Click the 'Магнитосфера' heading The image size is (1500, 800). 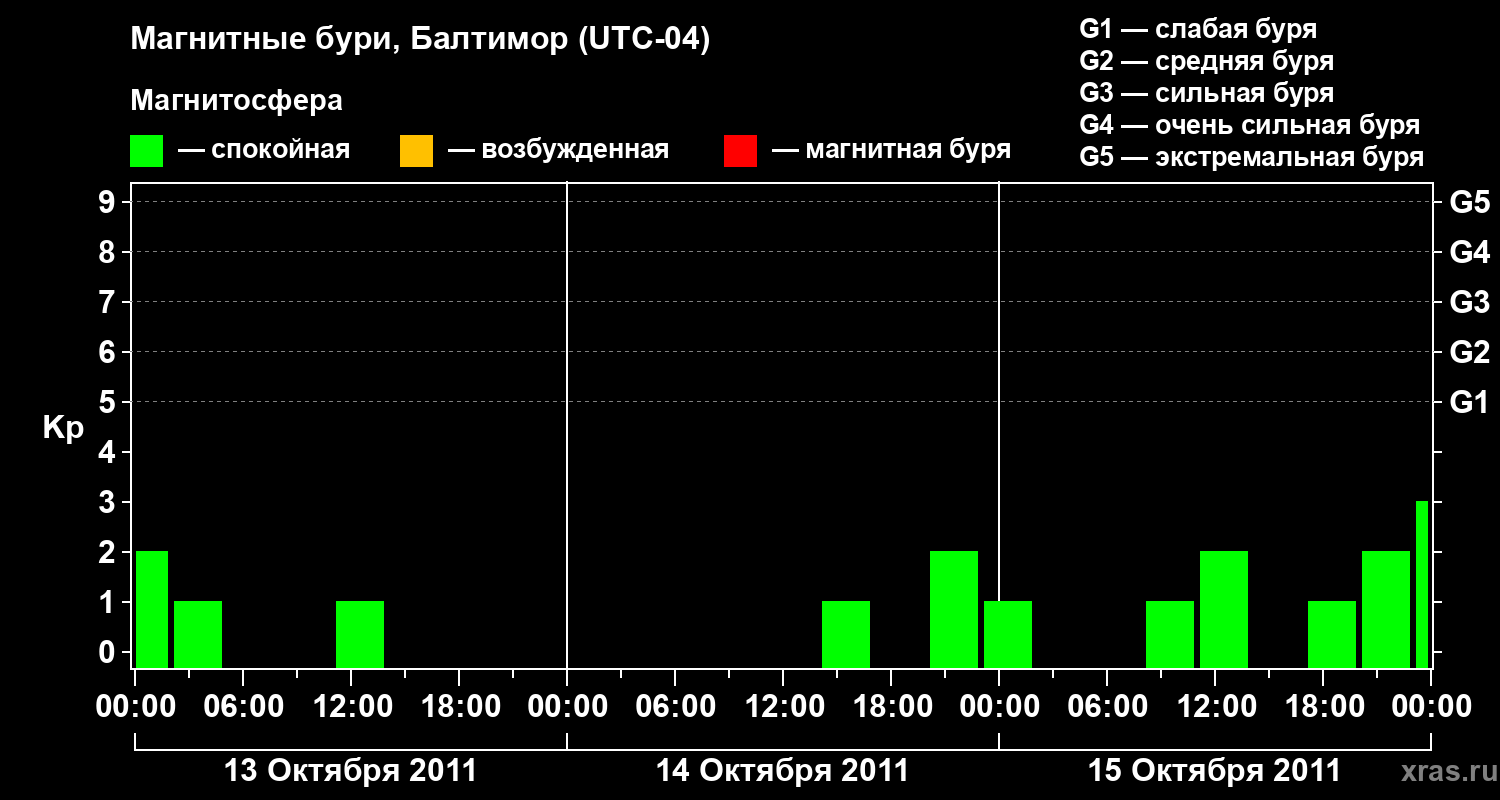tap(237, 101)
